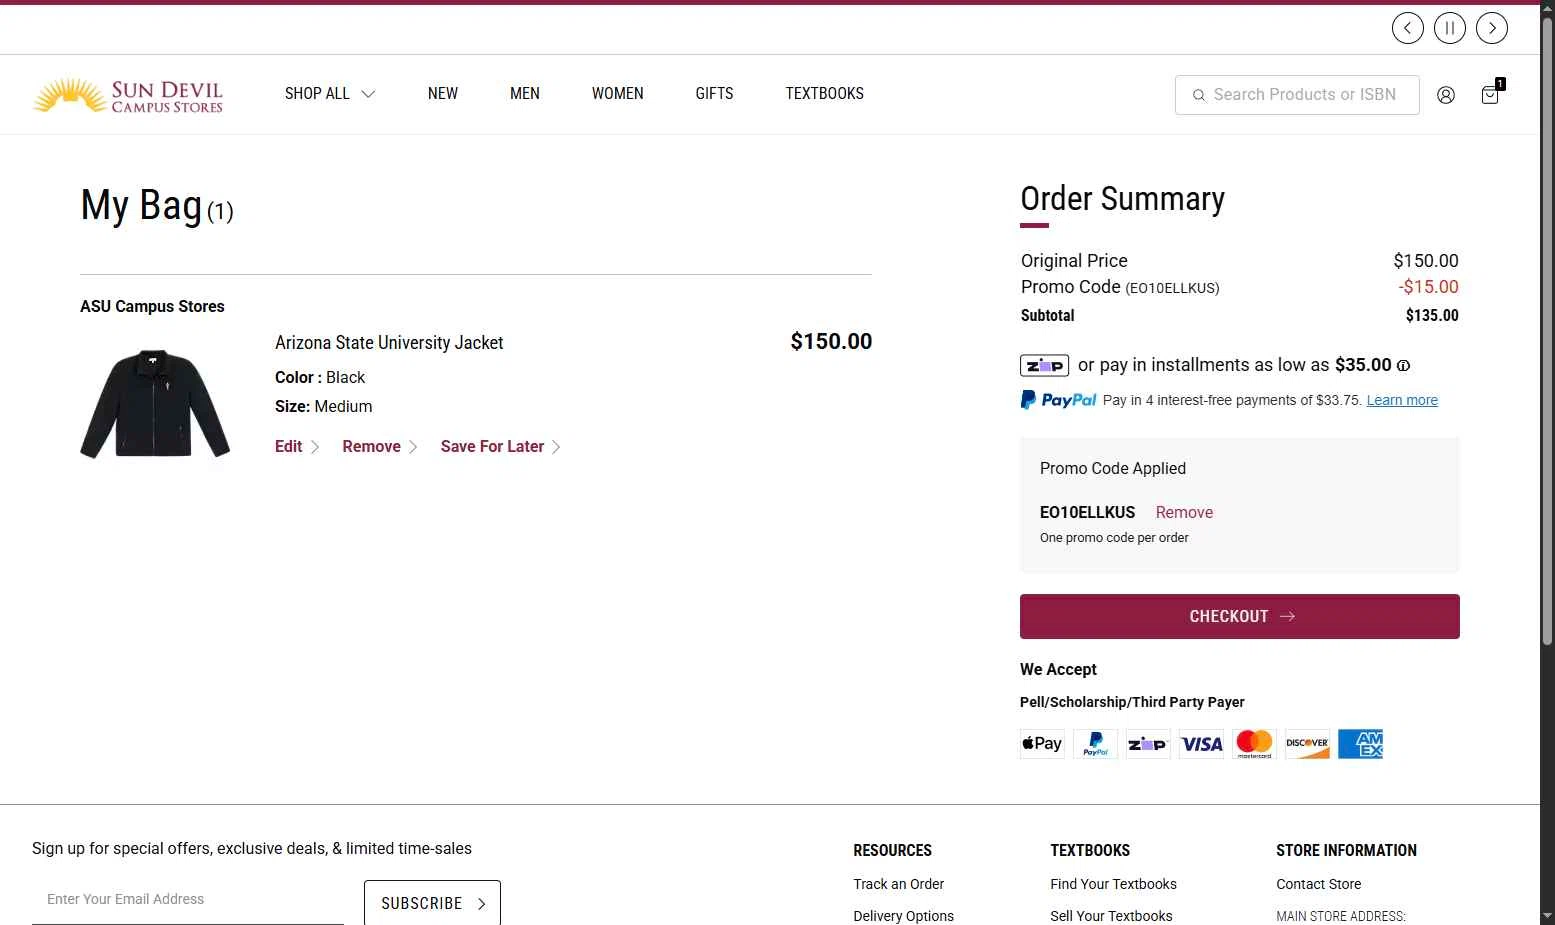This screenshot has width=1555, height=925.
Task: Save the jacket for later
Action: click(x=500, y=447)
